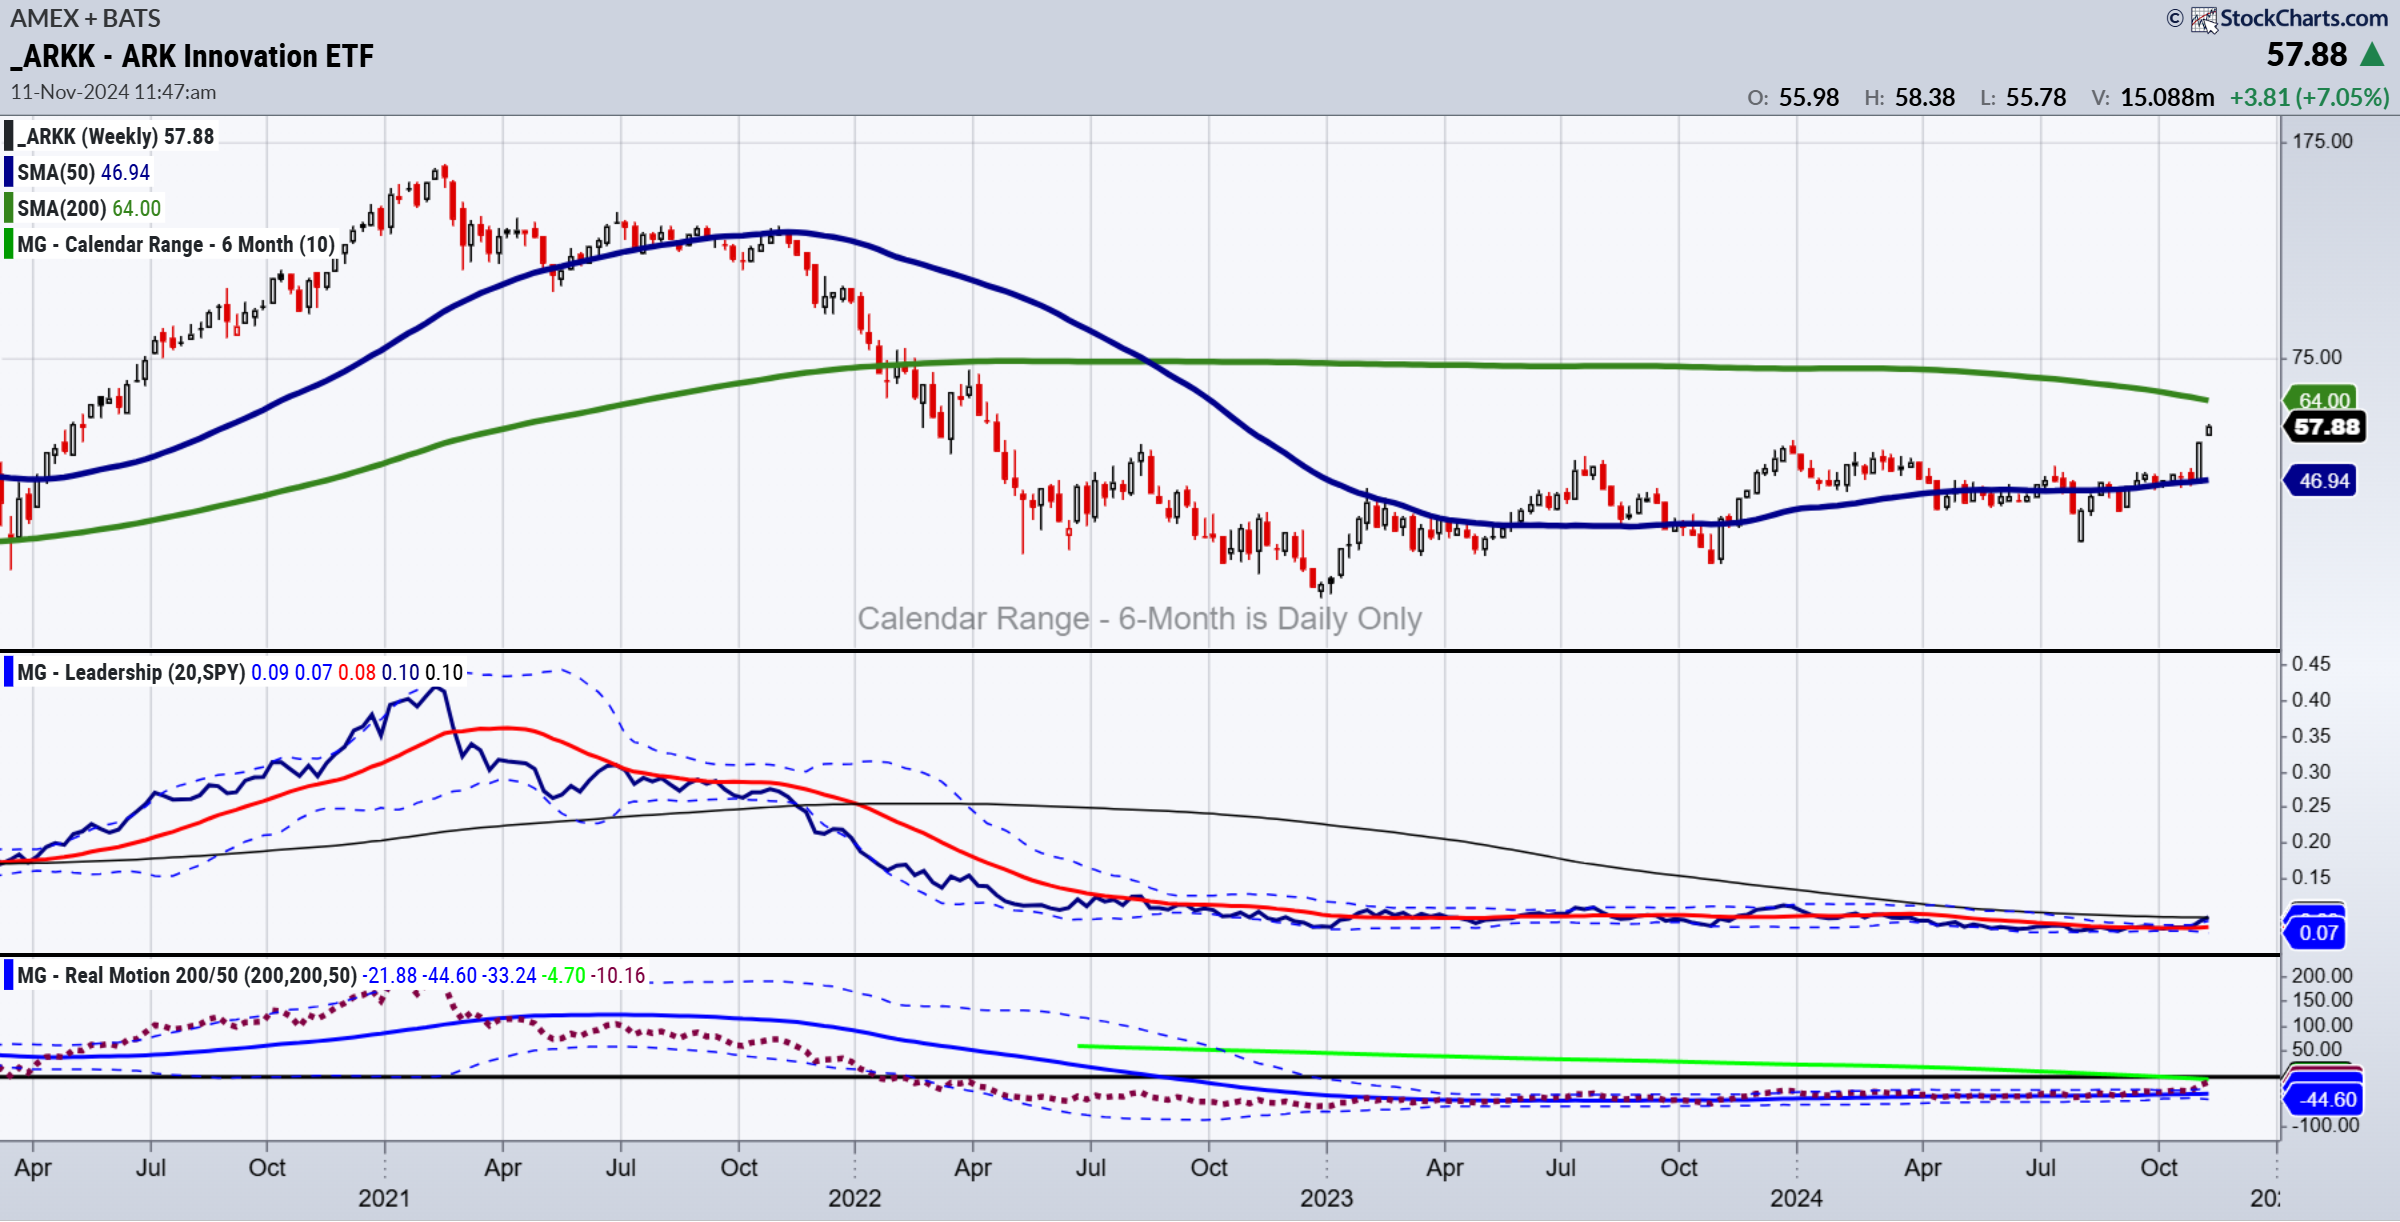
Task: Click the high price value 58.38
Action: [x=1925, y=97]
